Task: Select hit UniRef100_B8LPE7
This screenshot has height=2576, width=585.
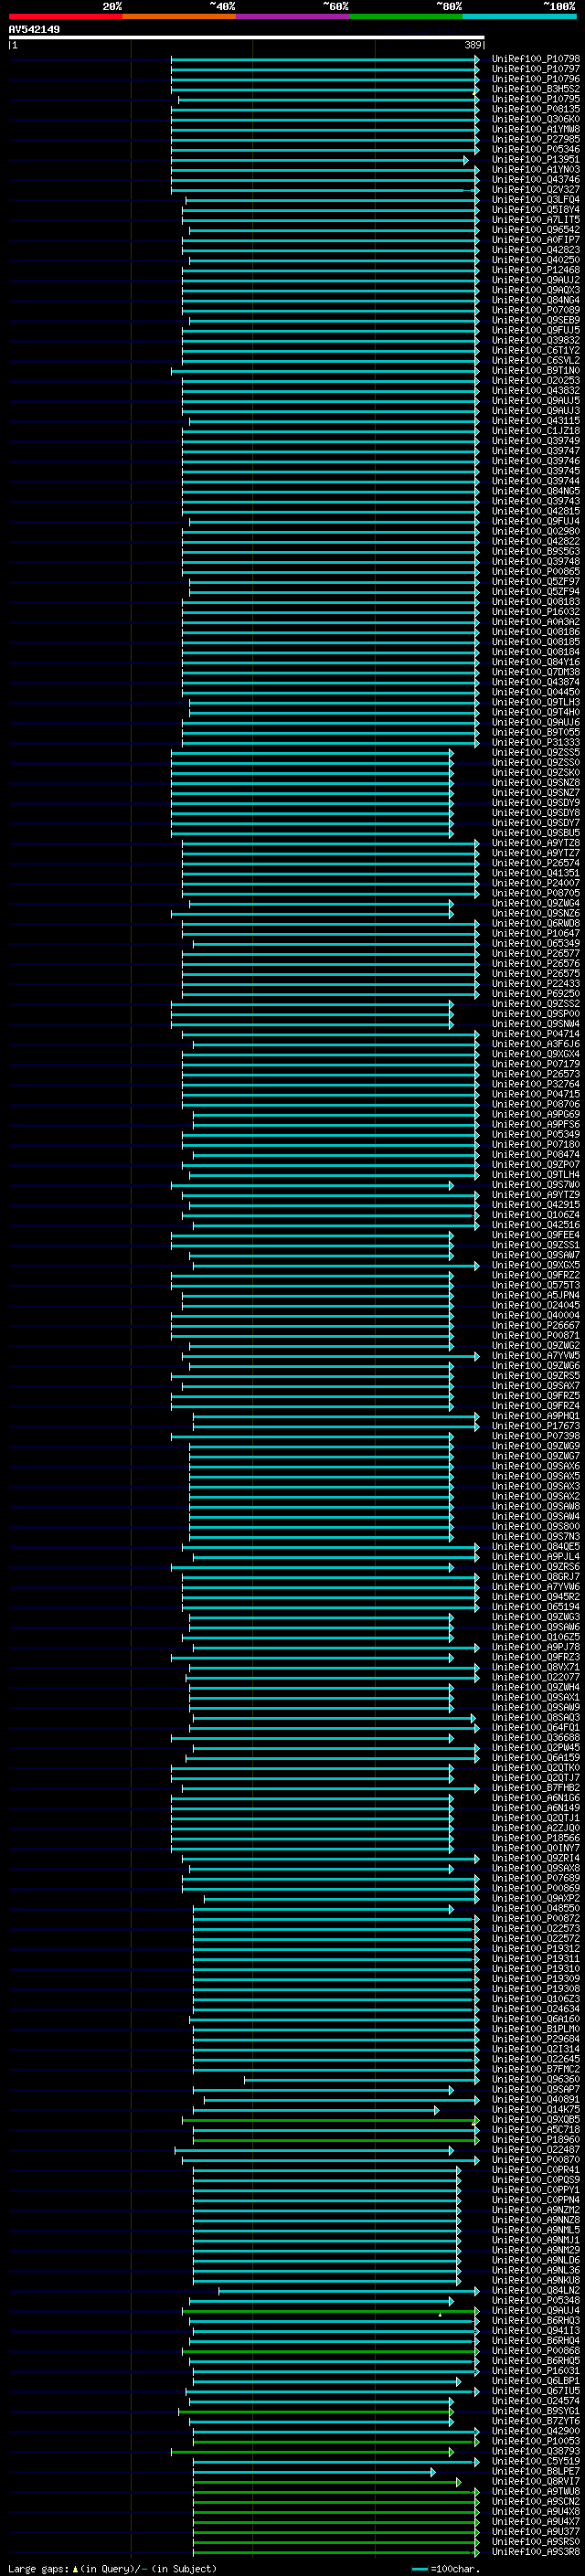Action: [x=535, y=2471]
